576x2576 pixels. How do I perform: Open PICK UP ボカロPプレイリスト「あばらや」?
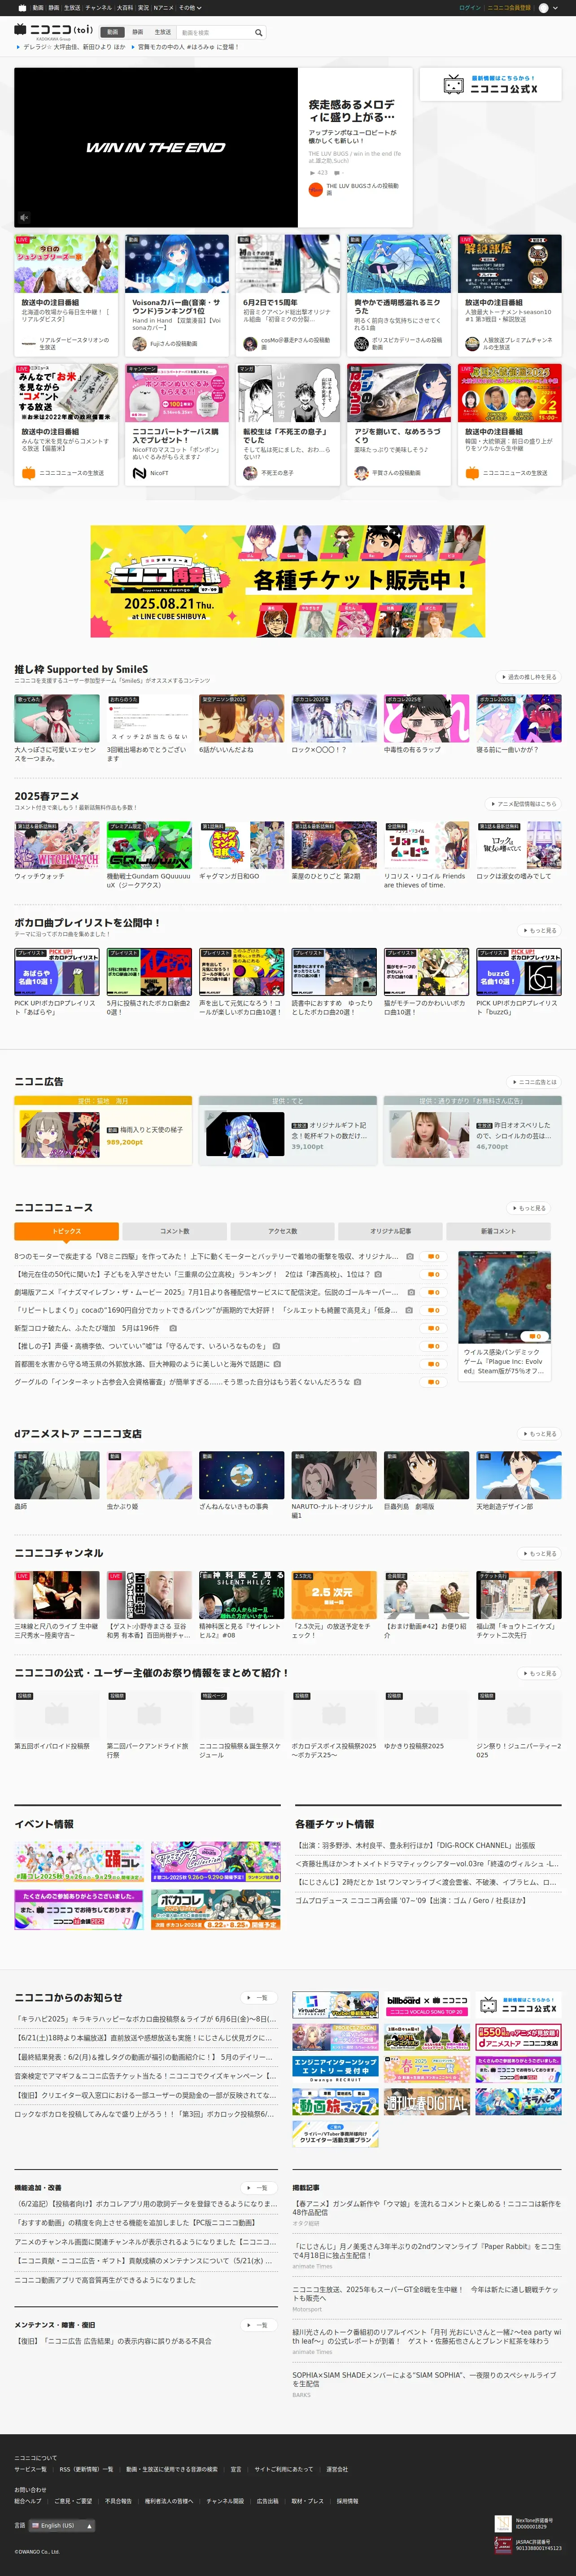pyautogui.click(x=57, y=972)
